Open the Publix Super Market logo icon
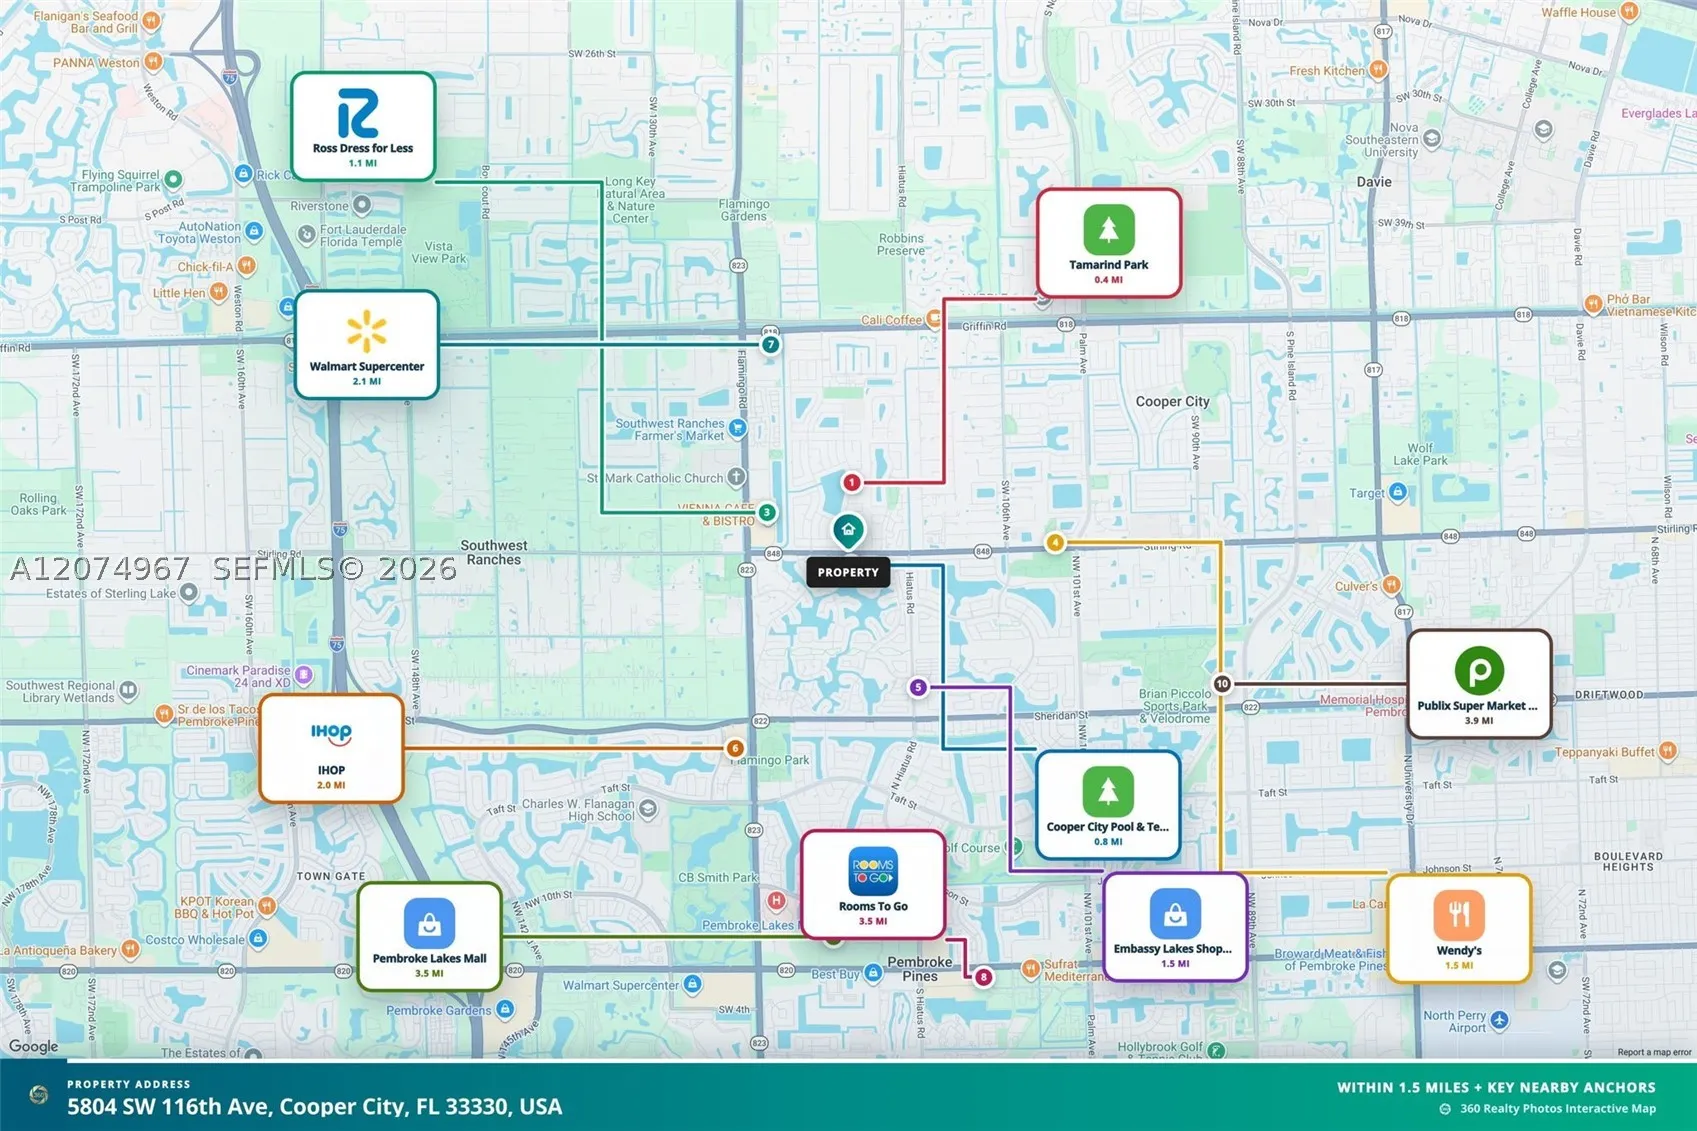This screenshot has height=1131, width=1697. point(1479,670)
